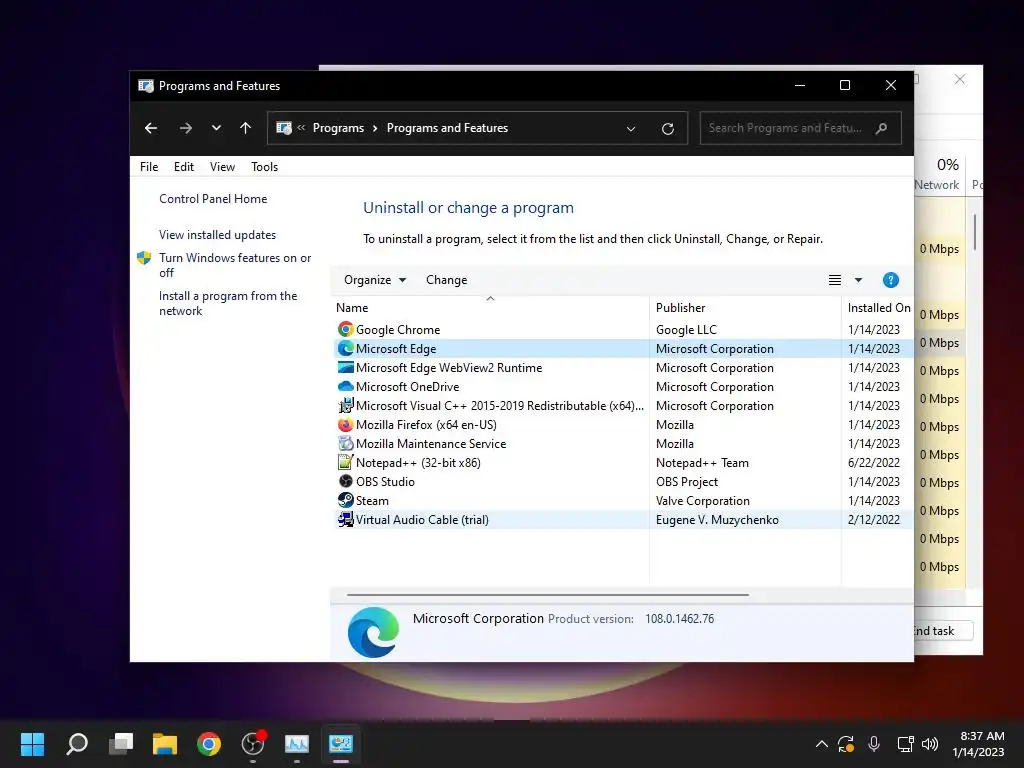
Task: Open Task View on the taskbar
Action: pyautogui.click(x=121, y=743)
